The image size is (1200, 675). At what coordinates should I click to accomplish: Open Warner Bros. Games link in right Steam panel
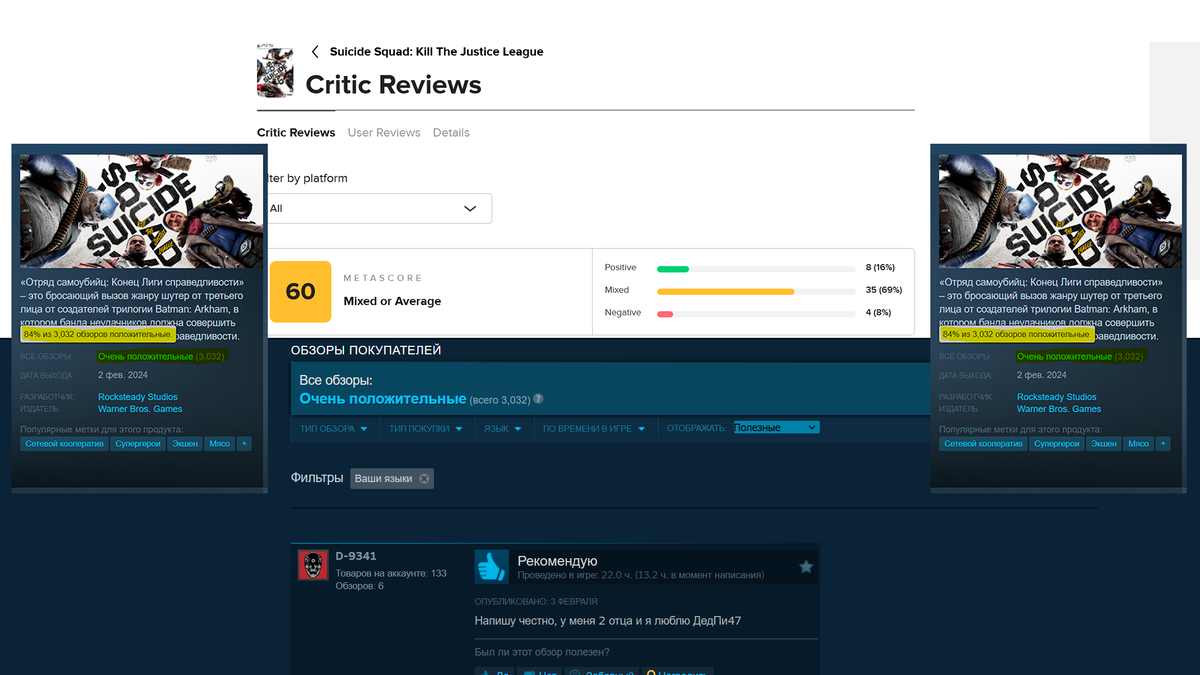click(x=1059, y=409)
